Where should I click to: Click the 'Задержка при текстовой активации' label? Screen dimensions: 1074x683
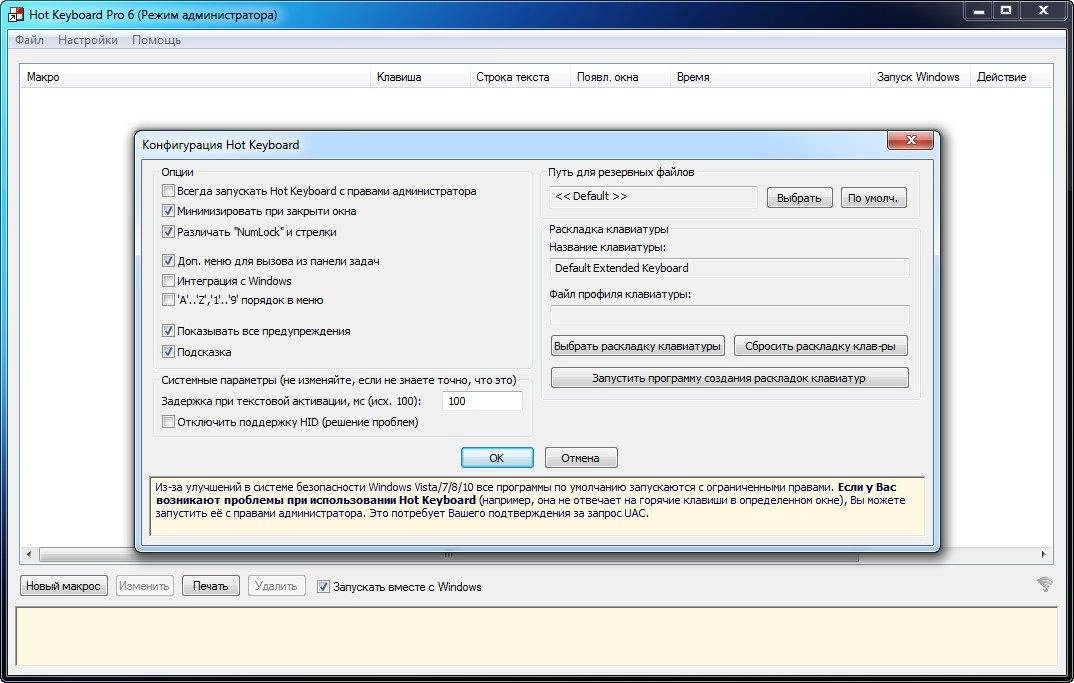[x=291, y=401]
